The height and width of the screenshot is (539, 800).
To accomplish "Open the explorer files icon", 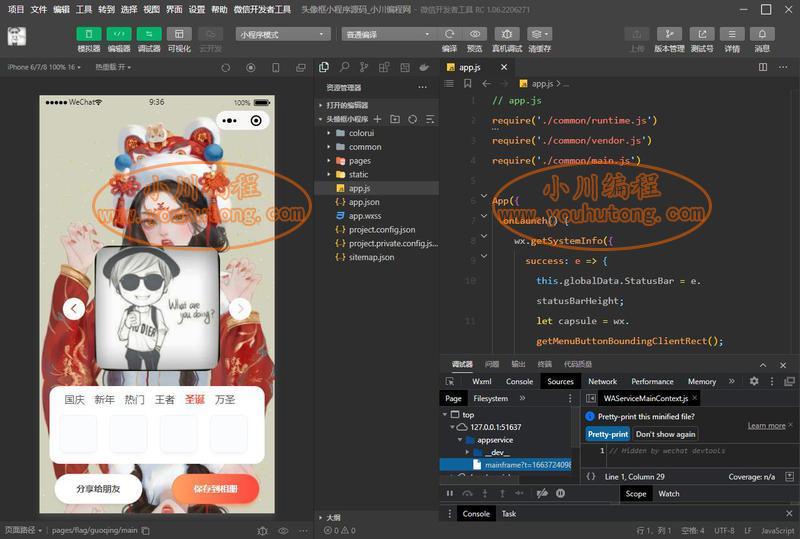I will pos(323,67).
